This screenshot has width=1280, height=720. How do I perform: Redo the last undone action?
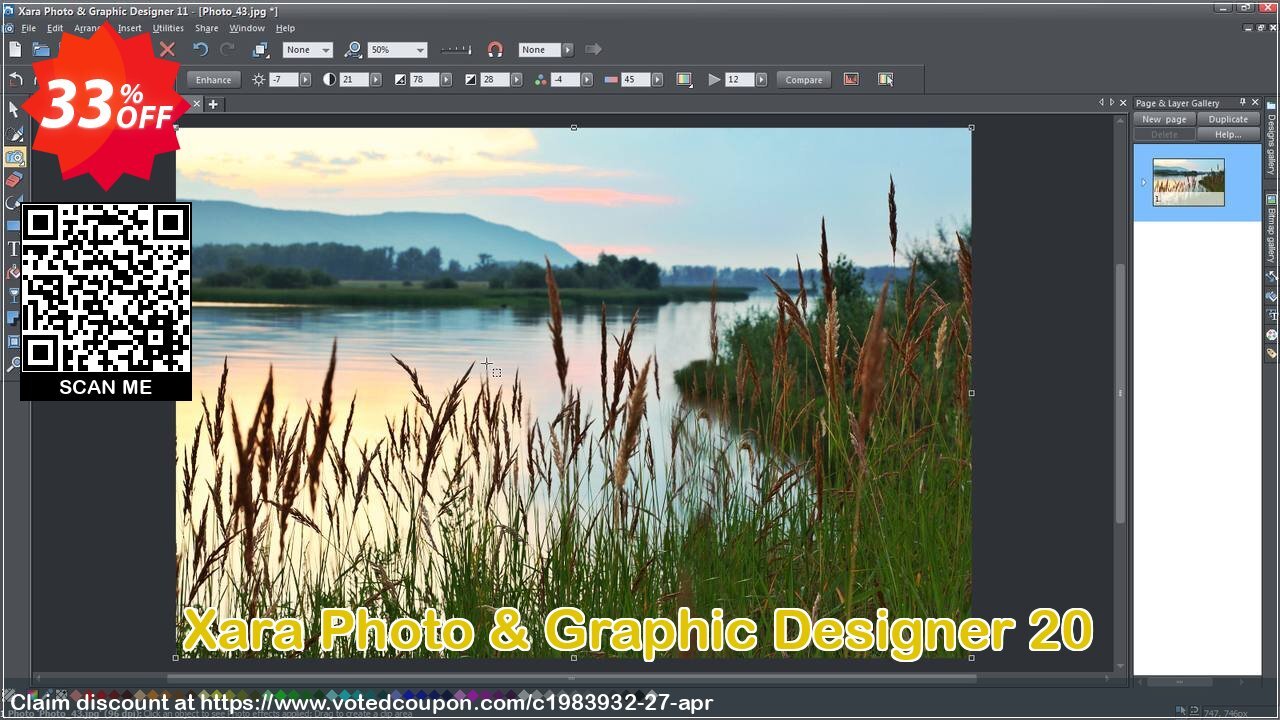227,49
